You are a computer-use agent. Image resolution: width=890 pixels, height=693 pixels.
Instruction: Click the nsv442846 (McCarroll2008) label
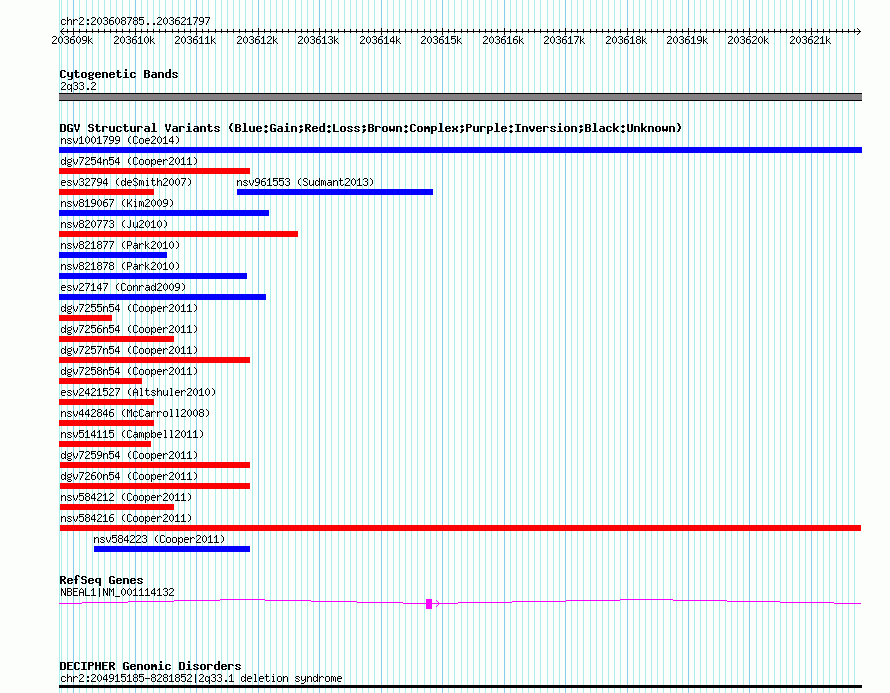click(135, 413)
